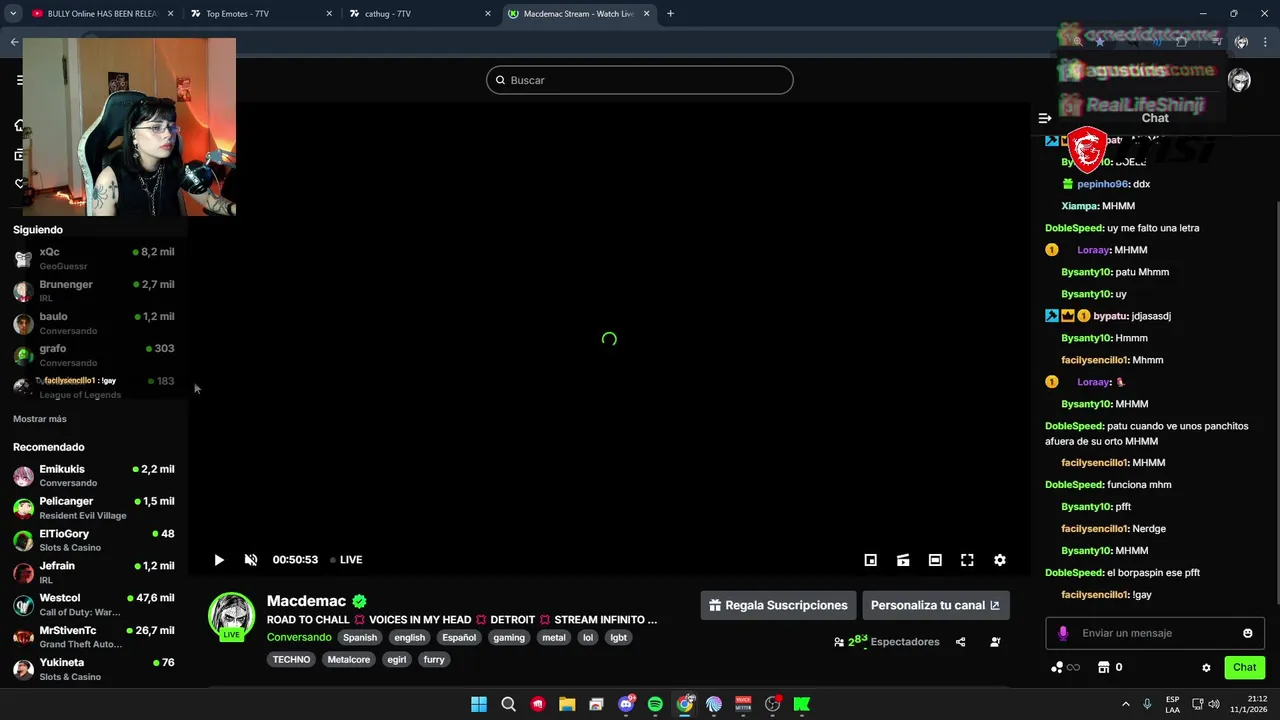
Task: Select the Spanish tag
Action: click(360, 637)
